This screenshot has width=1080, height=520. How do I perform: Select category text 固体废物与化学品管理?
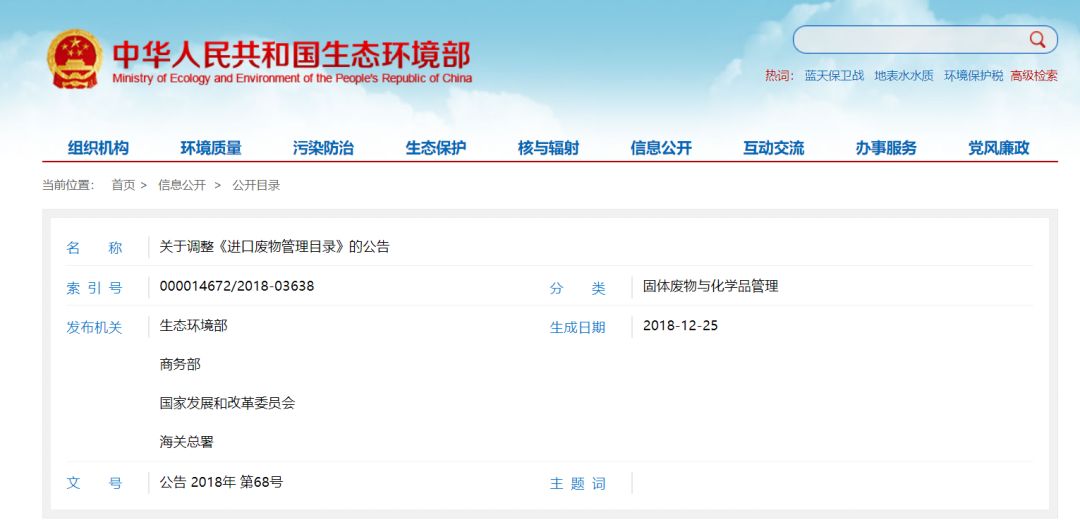coord(711,286)
